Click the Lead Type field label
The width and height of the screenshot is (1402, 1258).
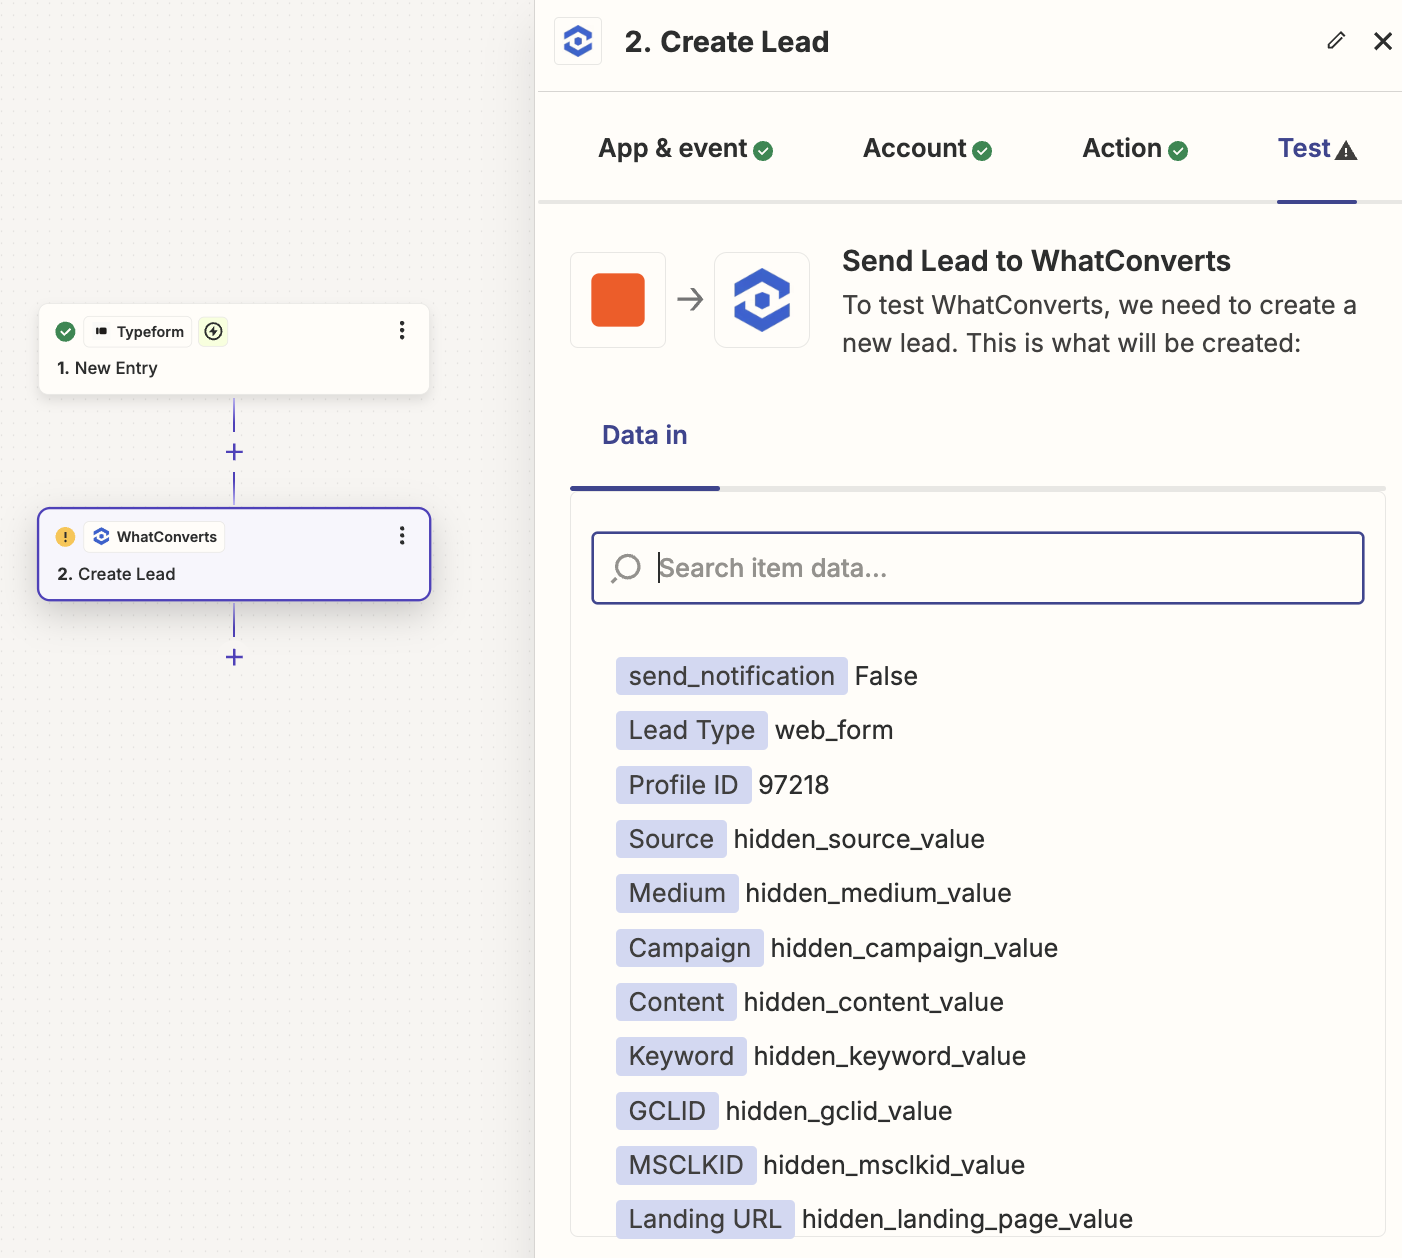(692, 730)
